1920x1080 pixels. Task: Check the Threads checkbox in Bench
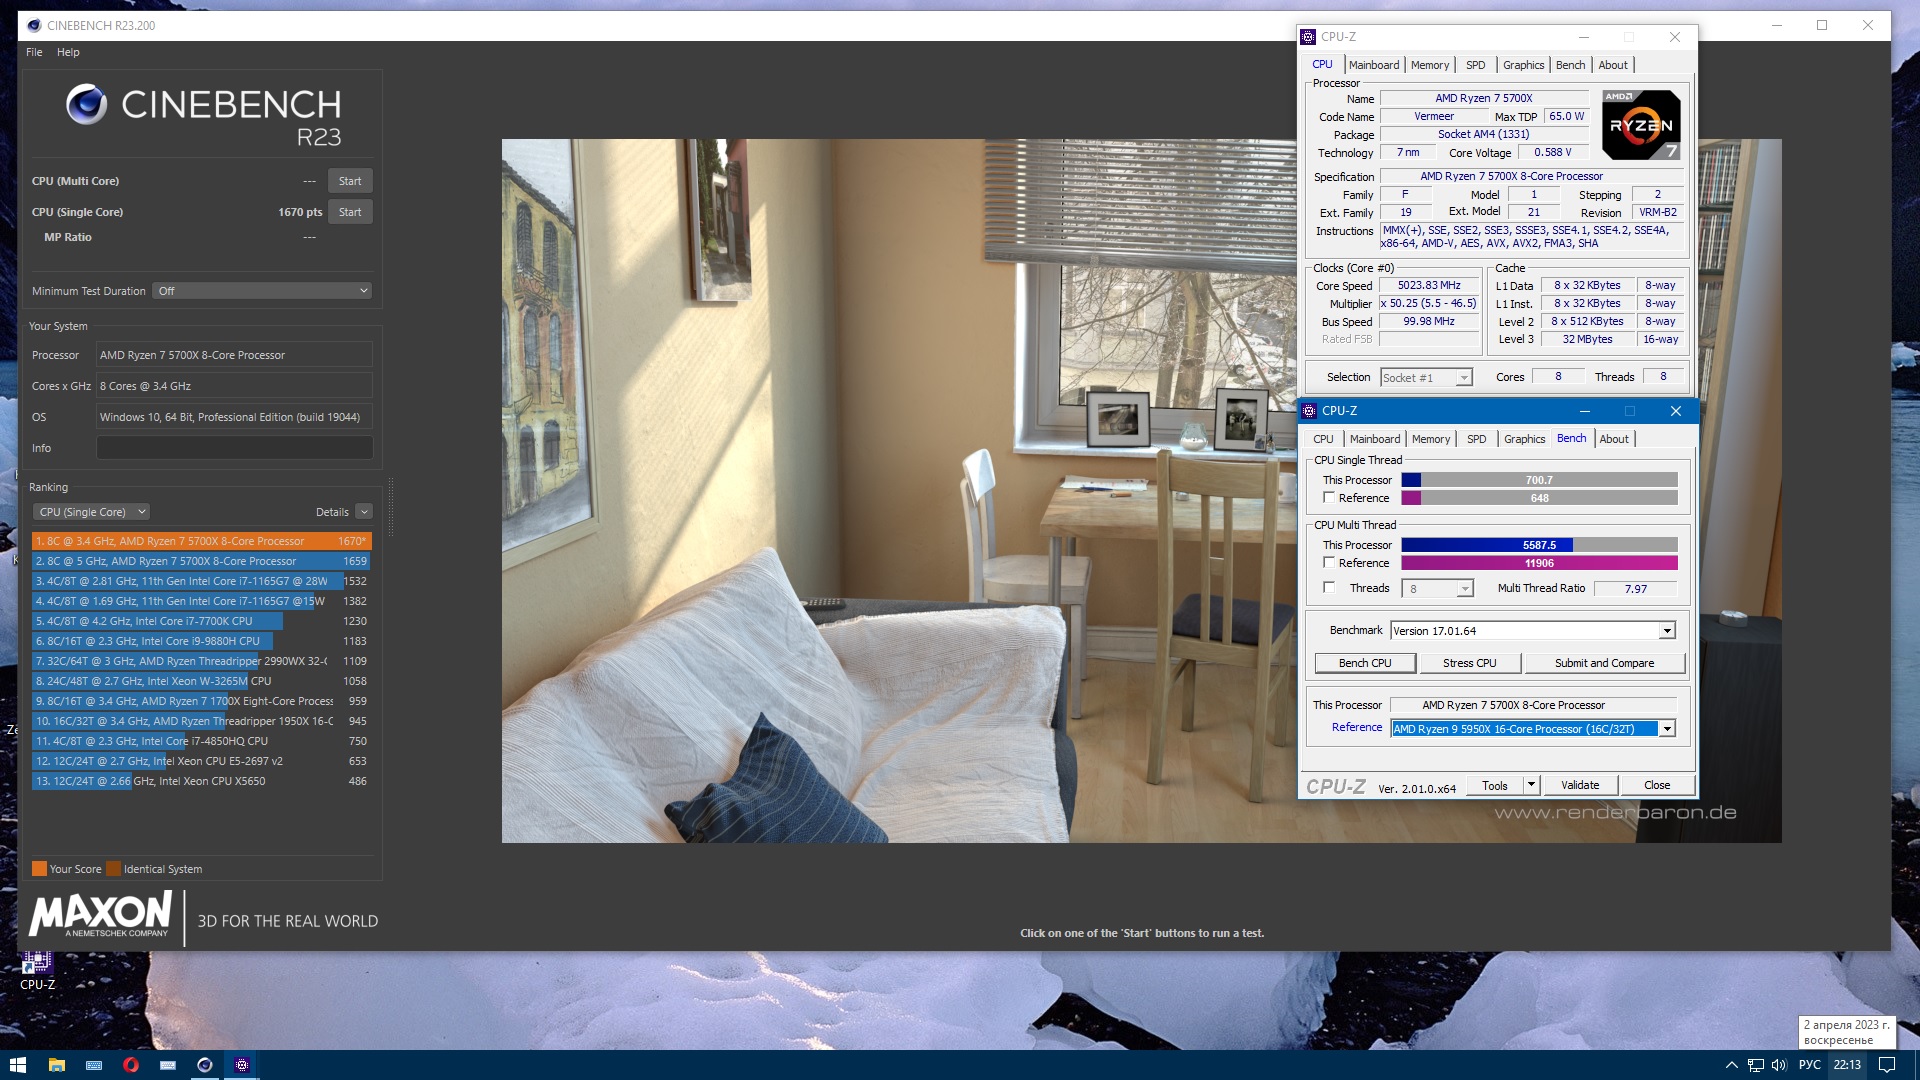[x=1329, y=588]
